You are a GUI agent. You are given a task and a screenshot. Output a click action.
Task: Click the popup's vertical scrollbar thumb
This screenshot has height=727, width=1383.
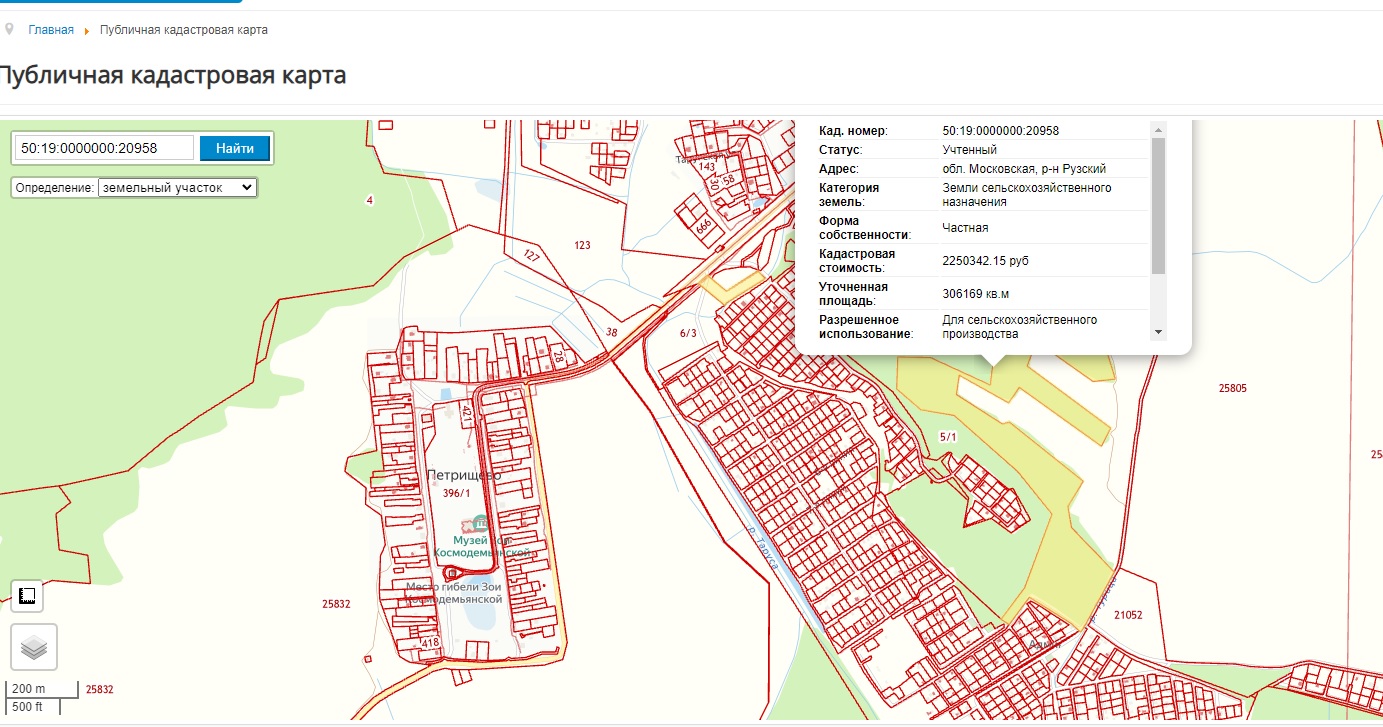[1158, 205]
